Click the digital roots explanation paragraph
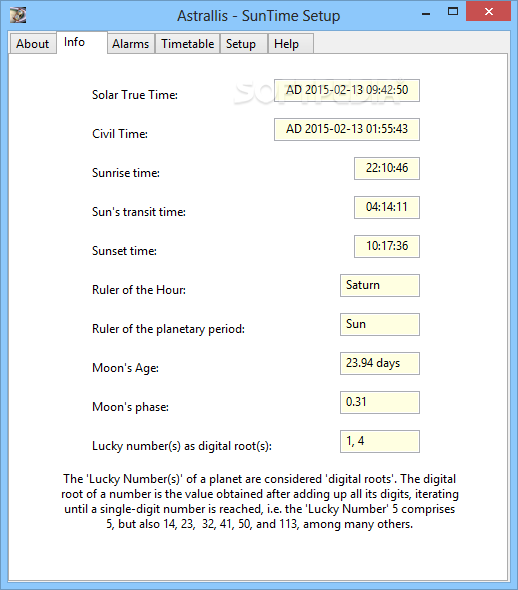The height and width of the screenshot is (590, 518). click(x=260, y=501)
